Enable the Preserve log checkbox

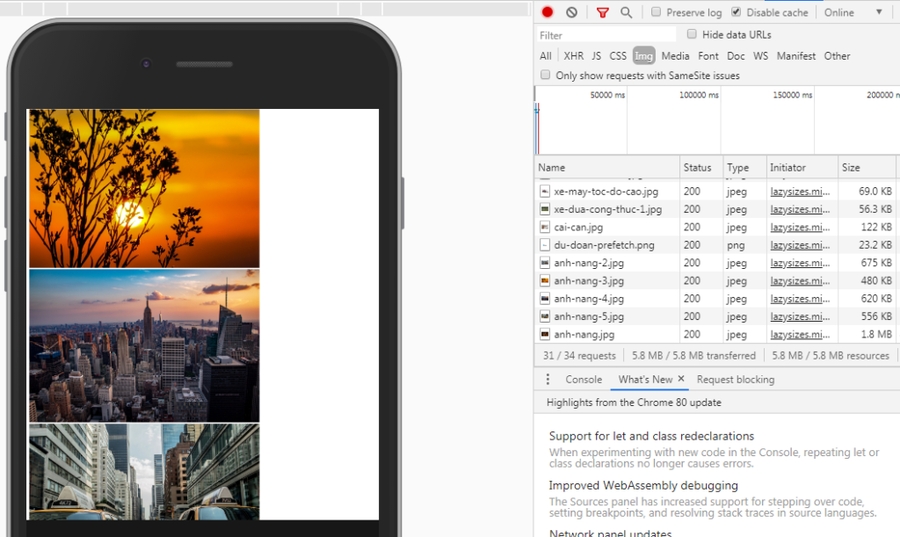pos(656,12)
